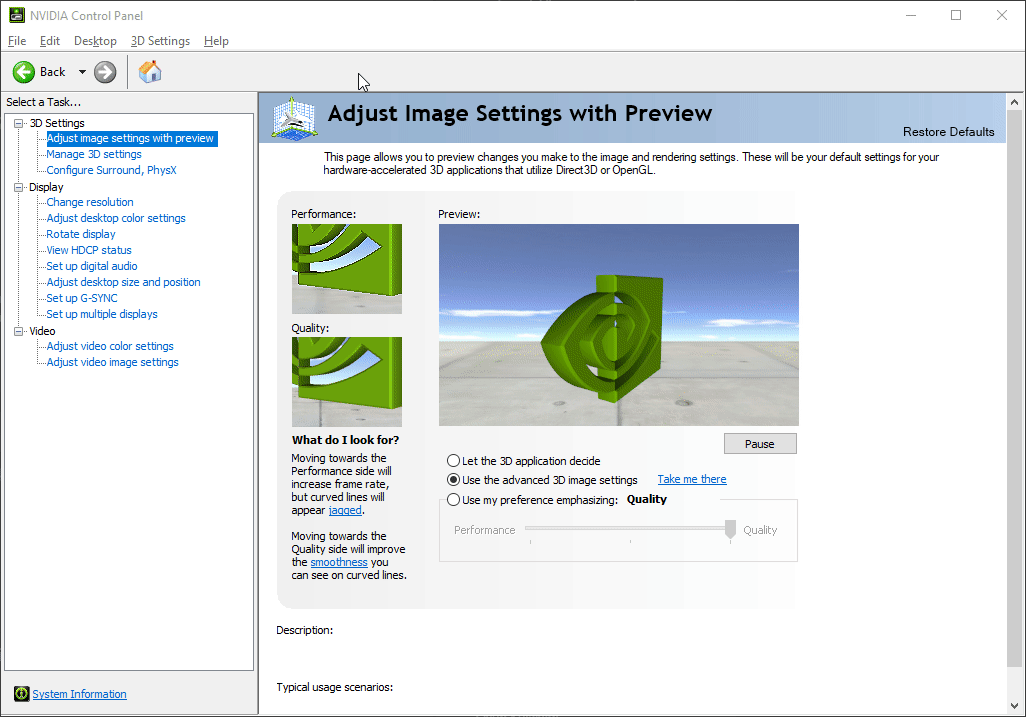The height and width of the screenshot is (717, 1026).
Task: Open the File menu
Action: (x=17, y=41)
